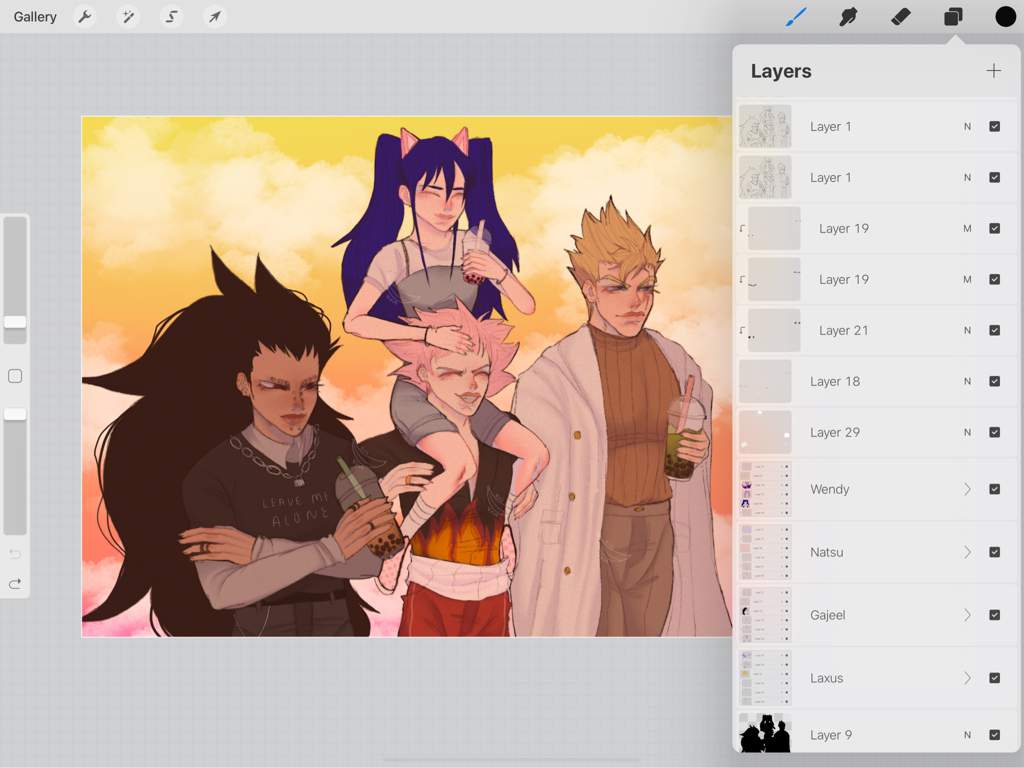
Task: Tap the Layer 18 thumbnail
Action: [x=765, y=381]
